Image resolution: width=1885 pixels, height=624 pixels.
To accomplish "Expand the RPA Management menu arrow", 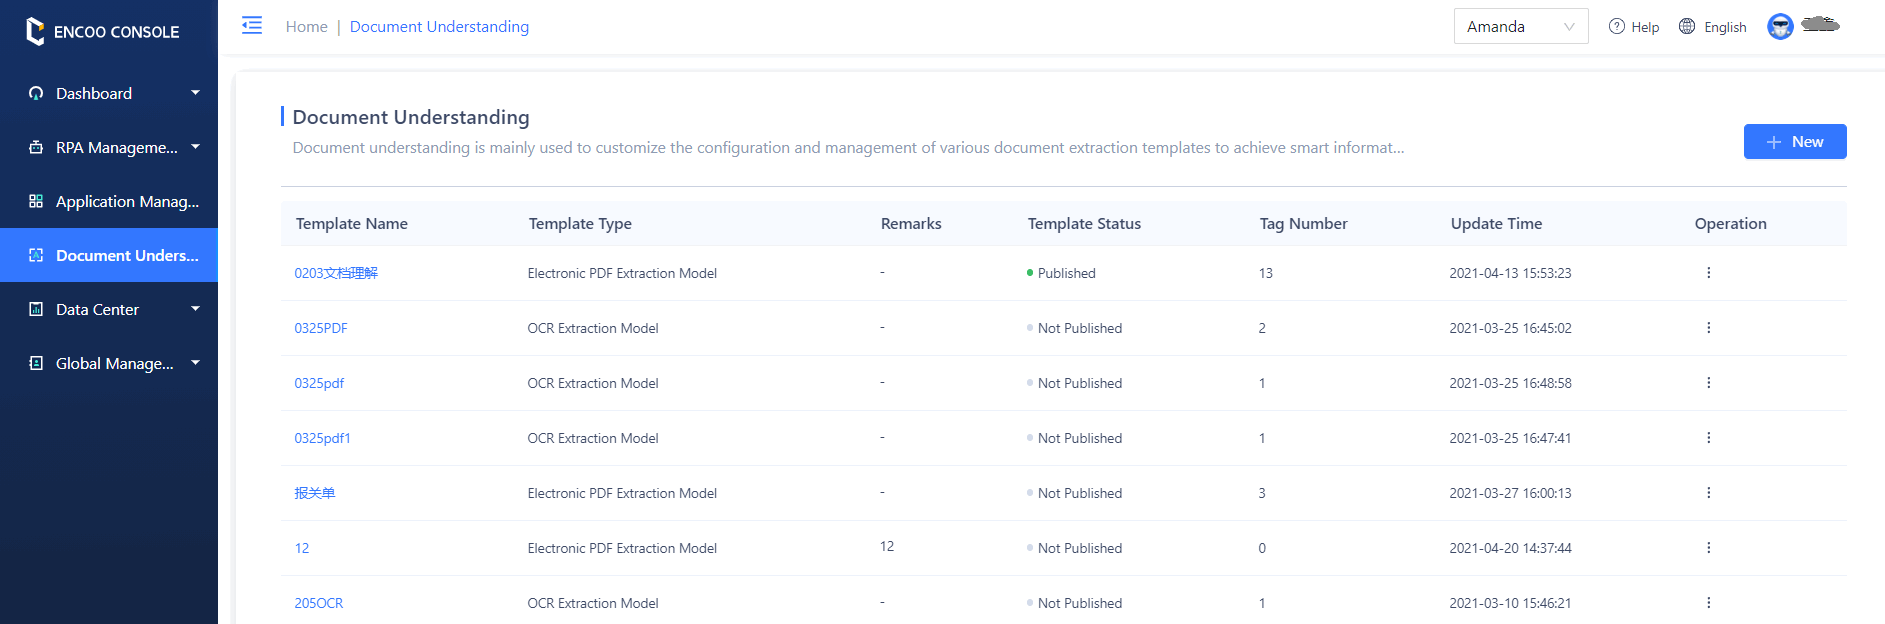I will click(x=196, y=147).
